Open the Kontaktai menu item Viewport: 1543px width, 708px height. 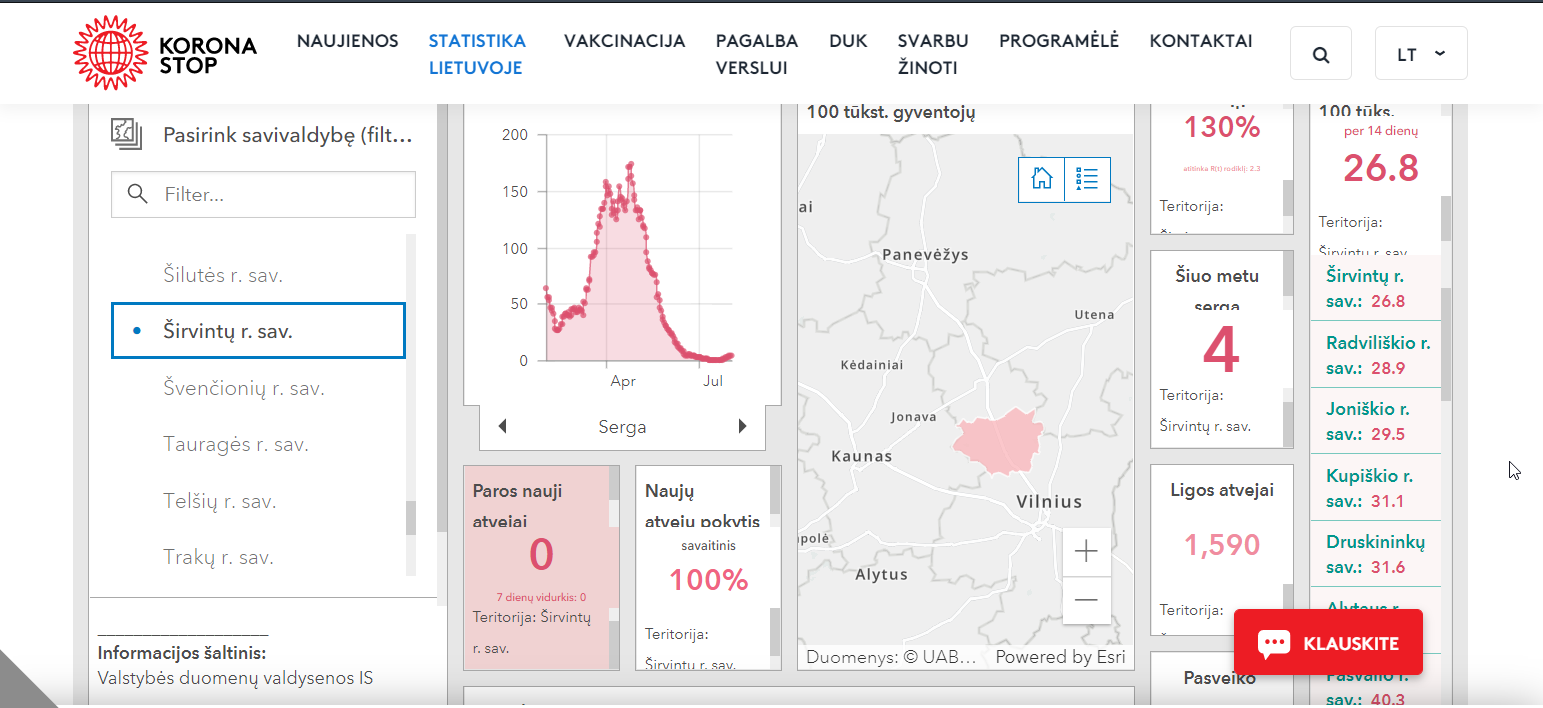(1201, 41)
